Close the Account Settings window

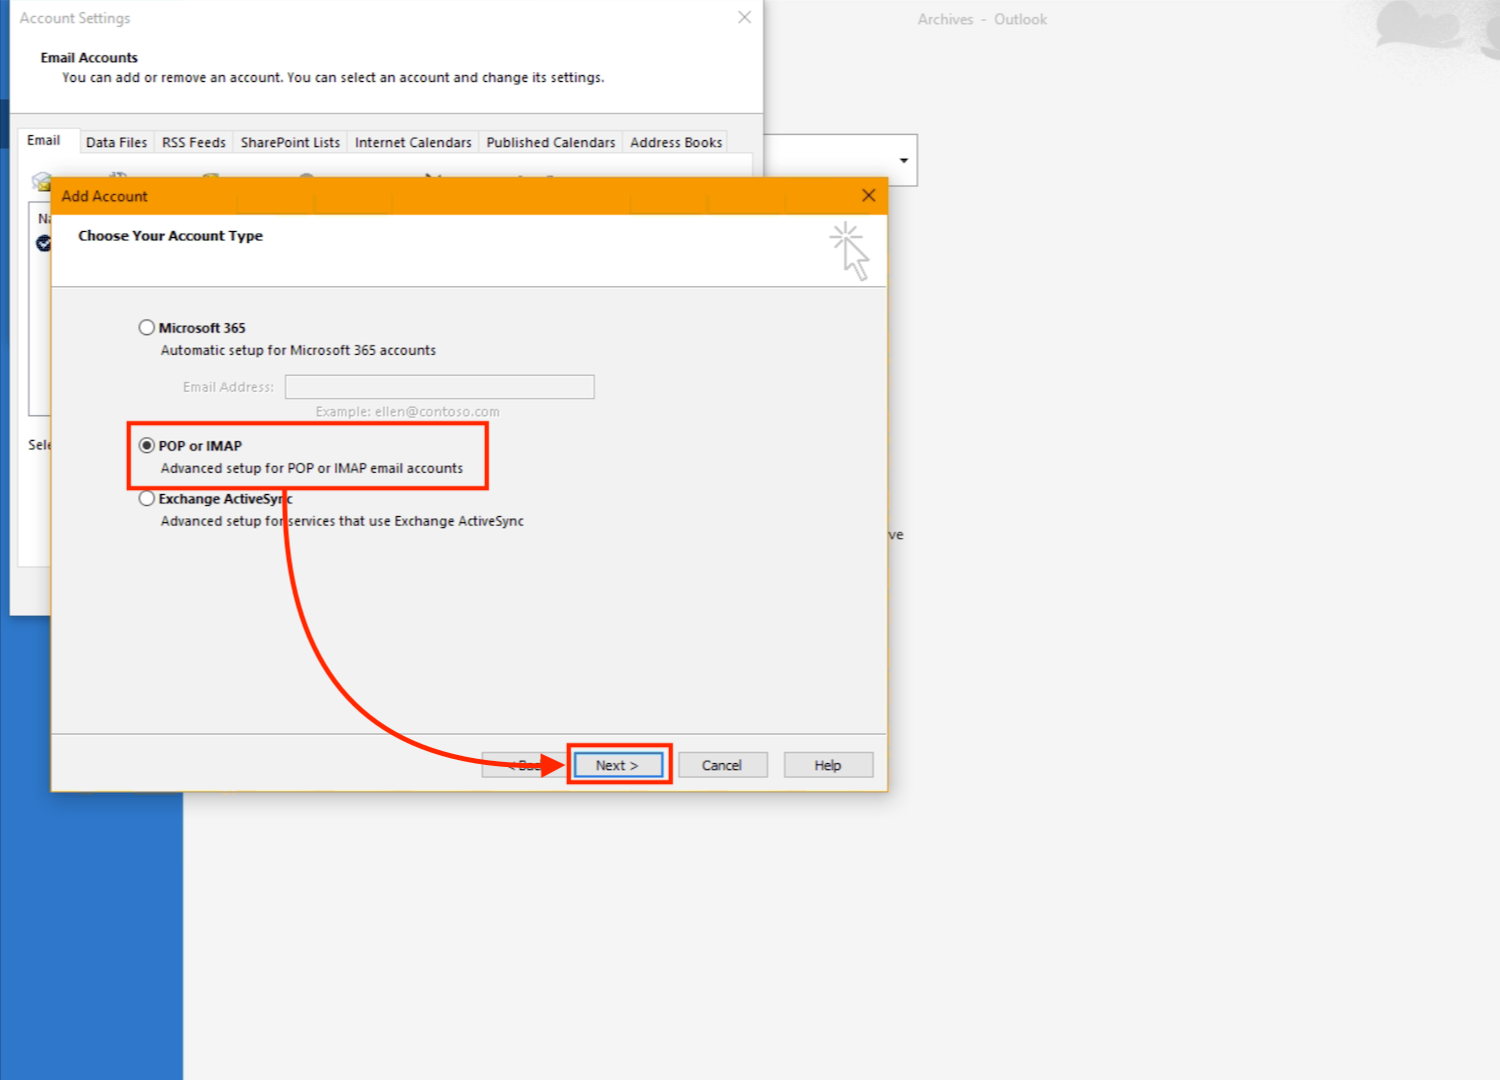pos(744,18)
